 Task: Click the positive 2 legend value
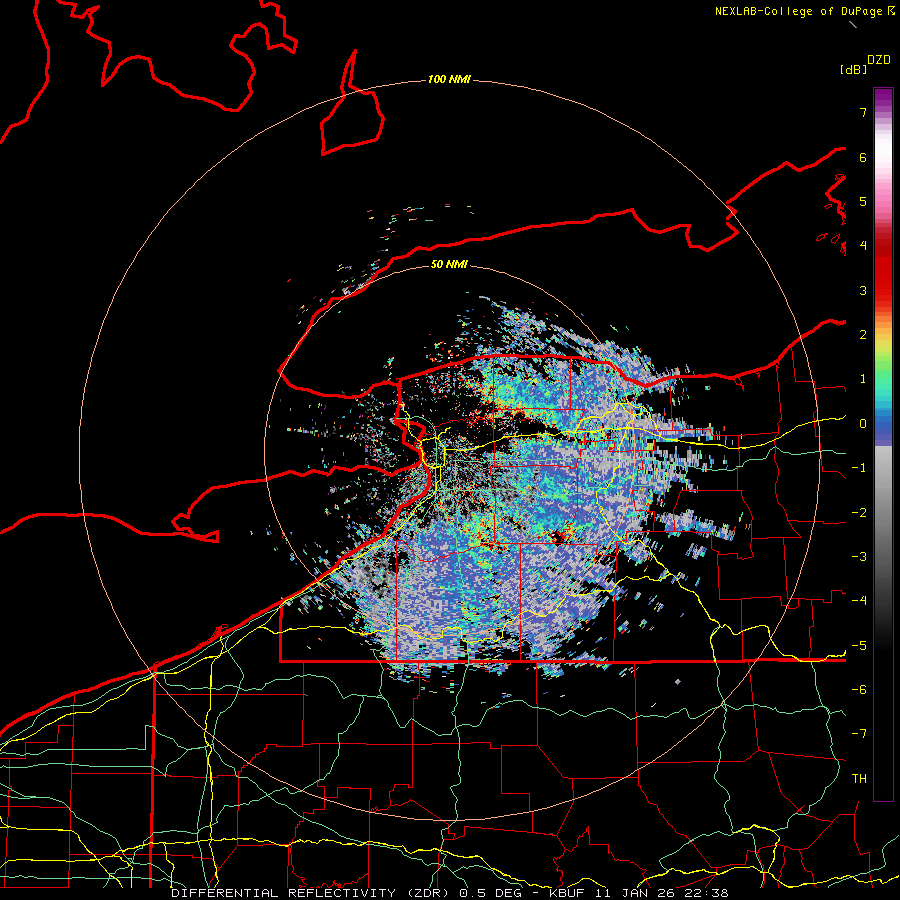point(863,335)
